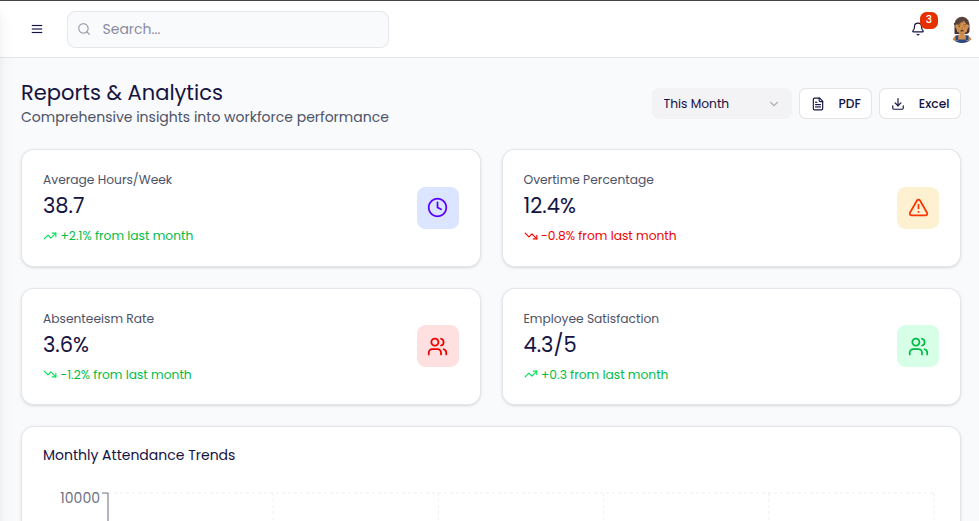Open the user profile avatar
979x521 pixels.
coord(961,29)
